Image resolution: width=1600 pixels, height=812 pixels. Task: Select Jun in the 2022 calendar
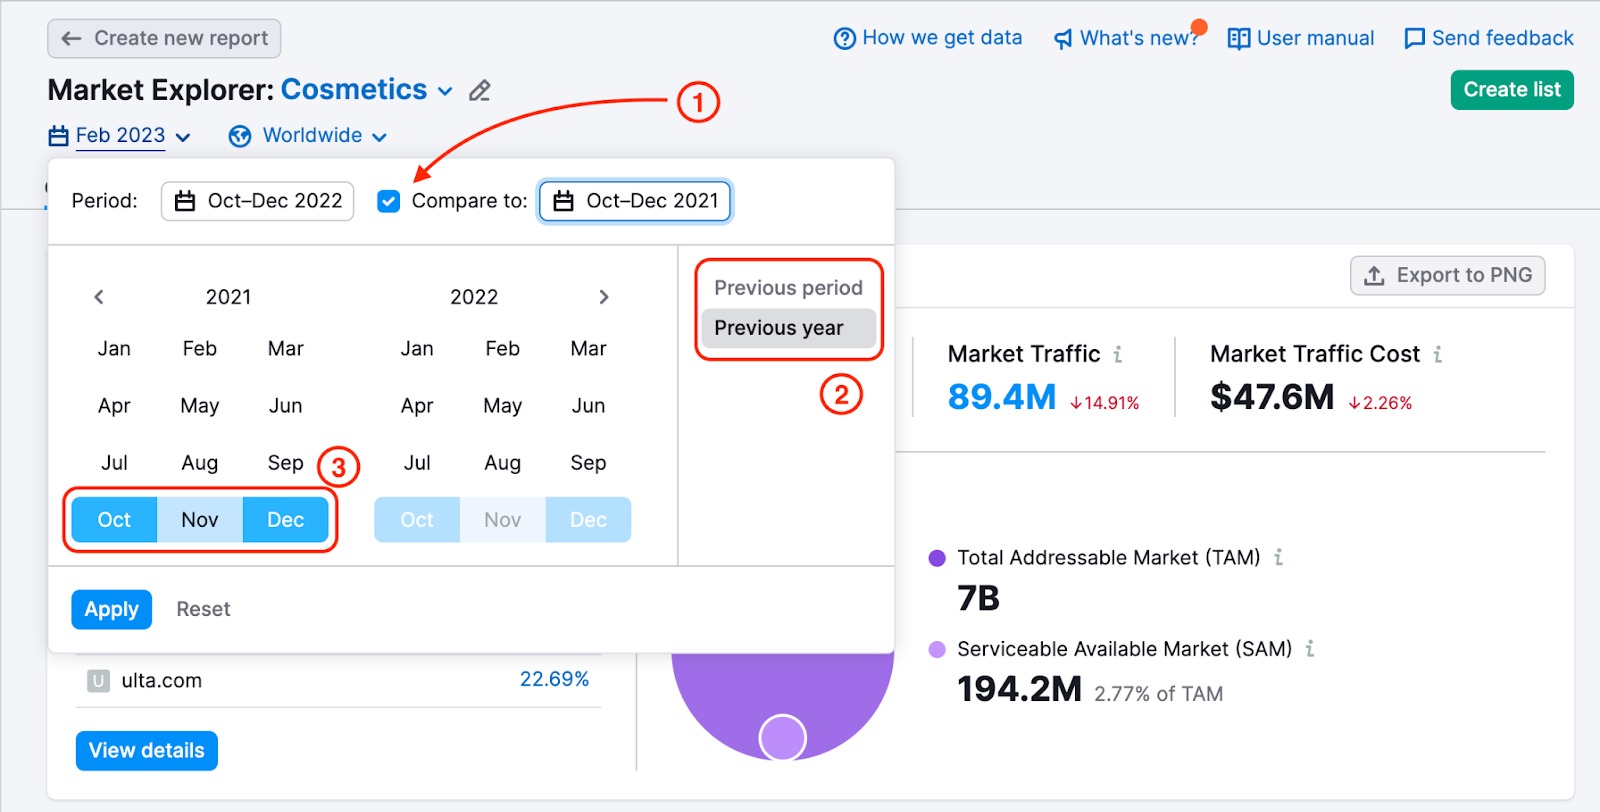(589, 406)
